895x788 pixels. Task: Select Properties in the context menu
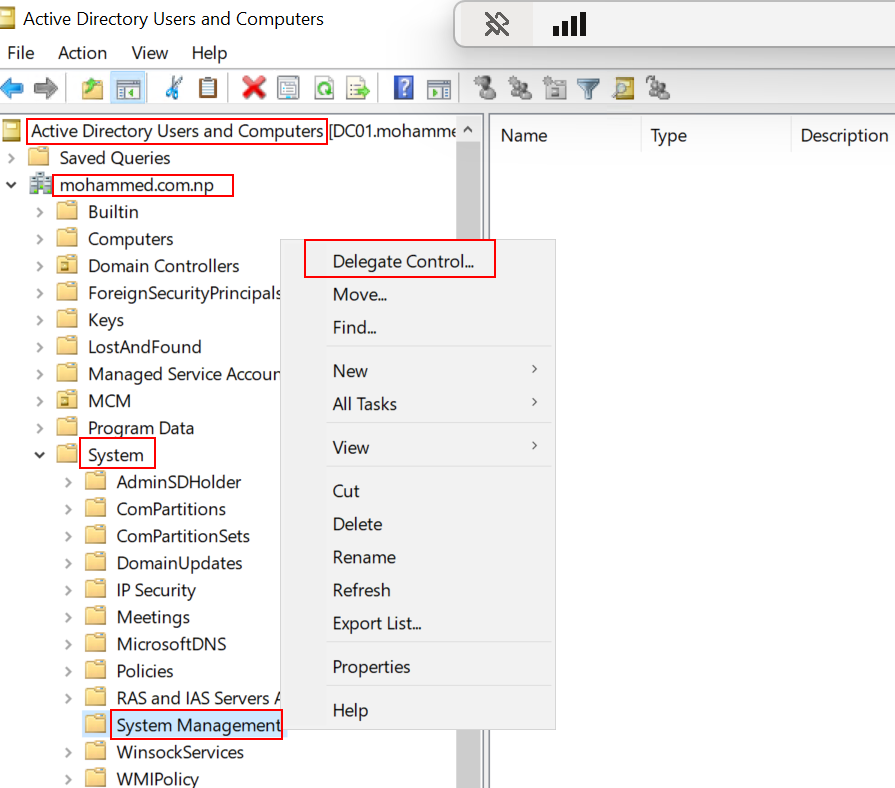pyautogui.click(x=371, y=667)
